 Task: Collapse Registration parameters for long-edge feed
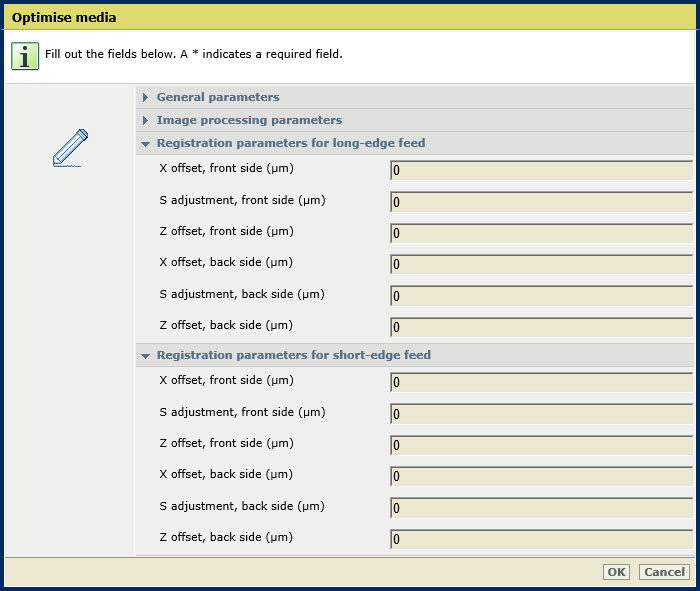pos(291,143)
